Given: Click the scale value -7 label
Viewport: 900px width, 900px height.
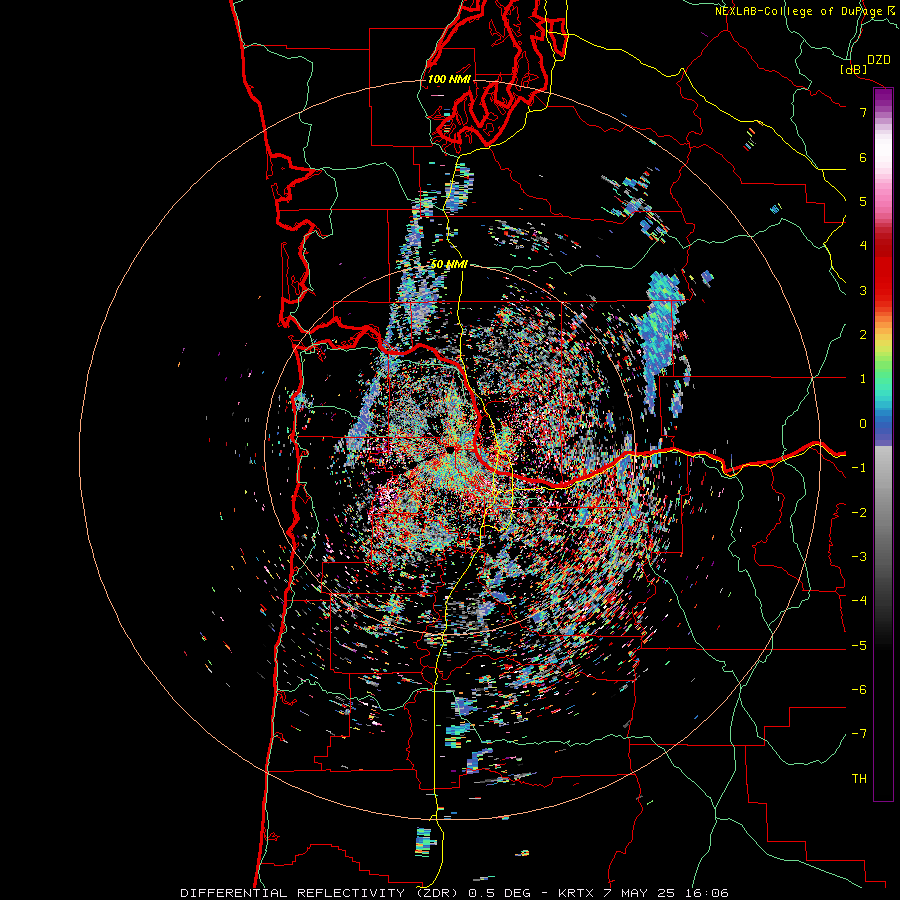Looking at the screenshot, I should point(859,734).
